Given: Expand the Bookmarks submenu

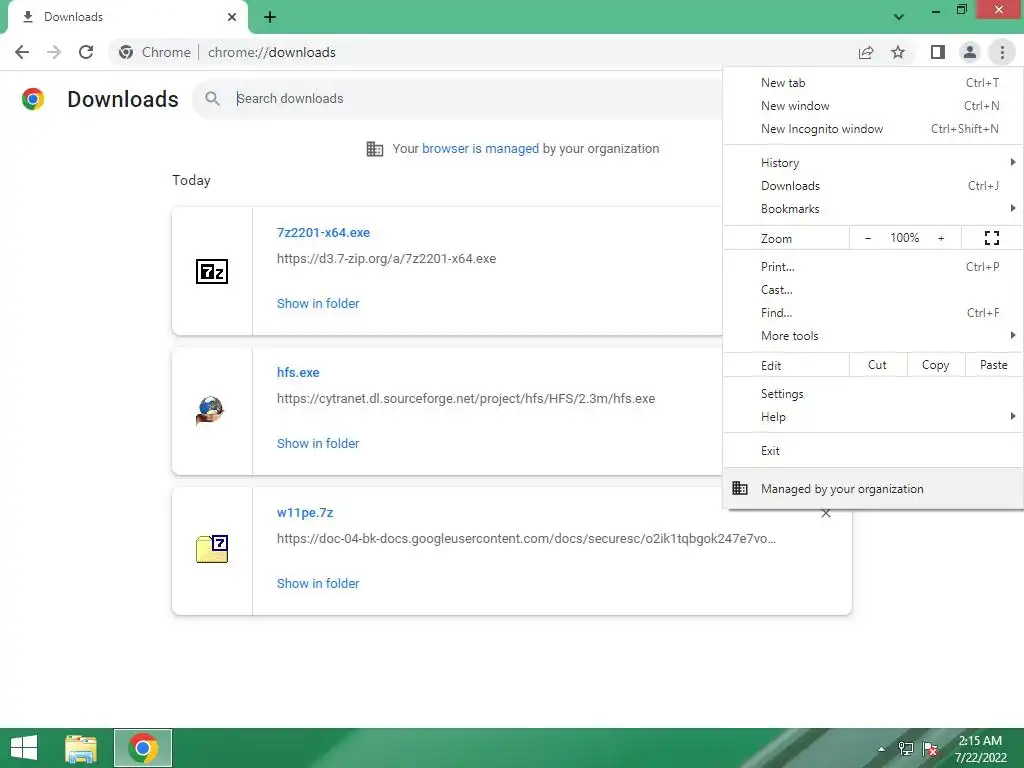Looking at the screenshot, I should [x=873, y=208].
